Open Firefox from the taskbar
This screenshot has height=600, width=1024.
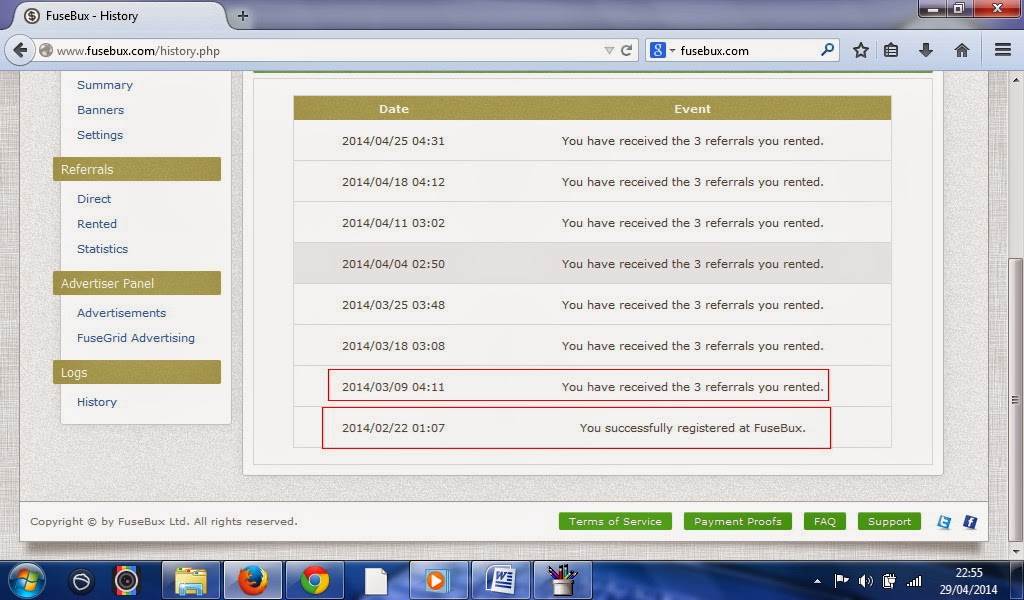pyautogui.click(x=253, y=580)
